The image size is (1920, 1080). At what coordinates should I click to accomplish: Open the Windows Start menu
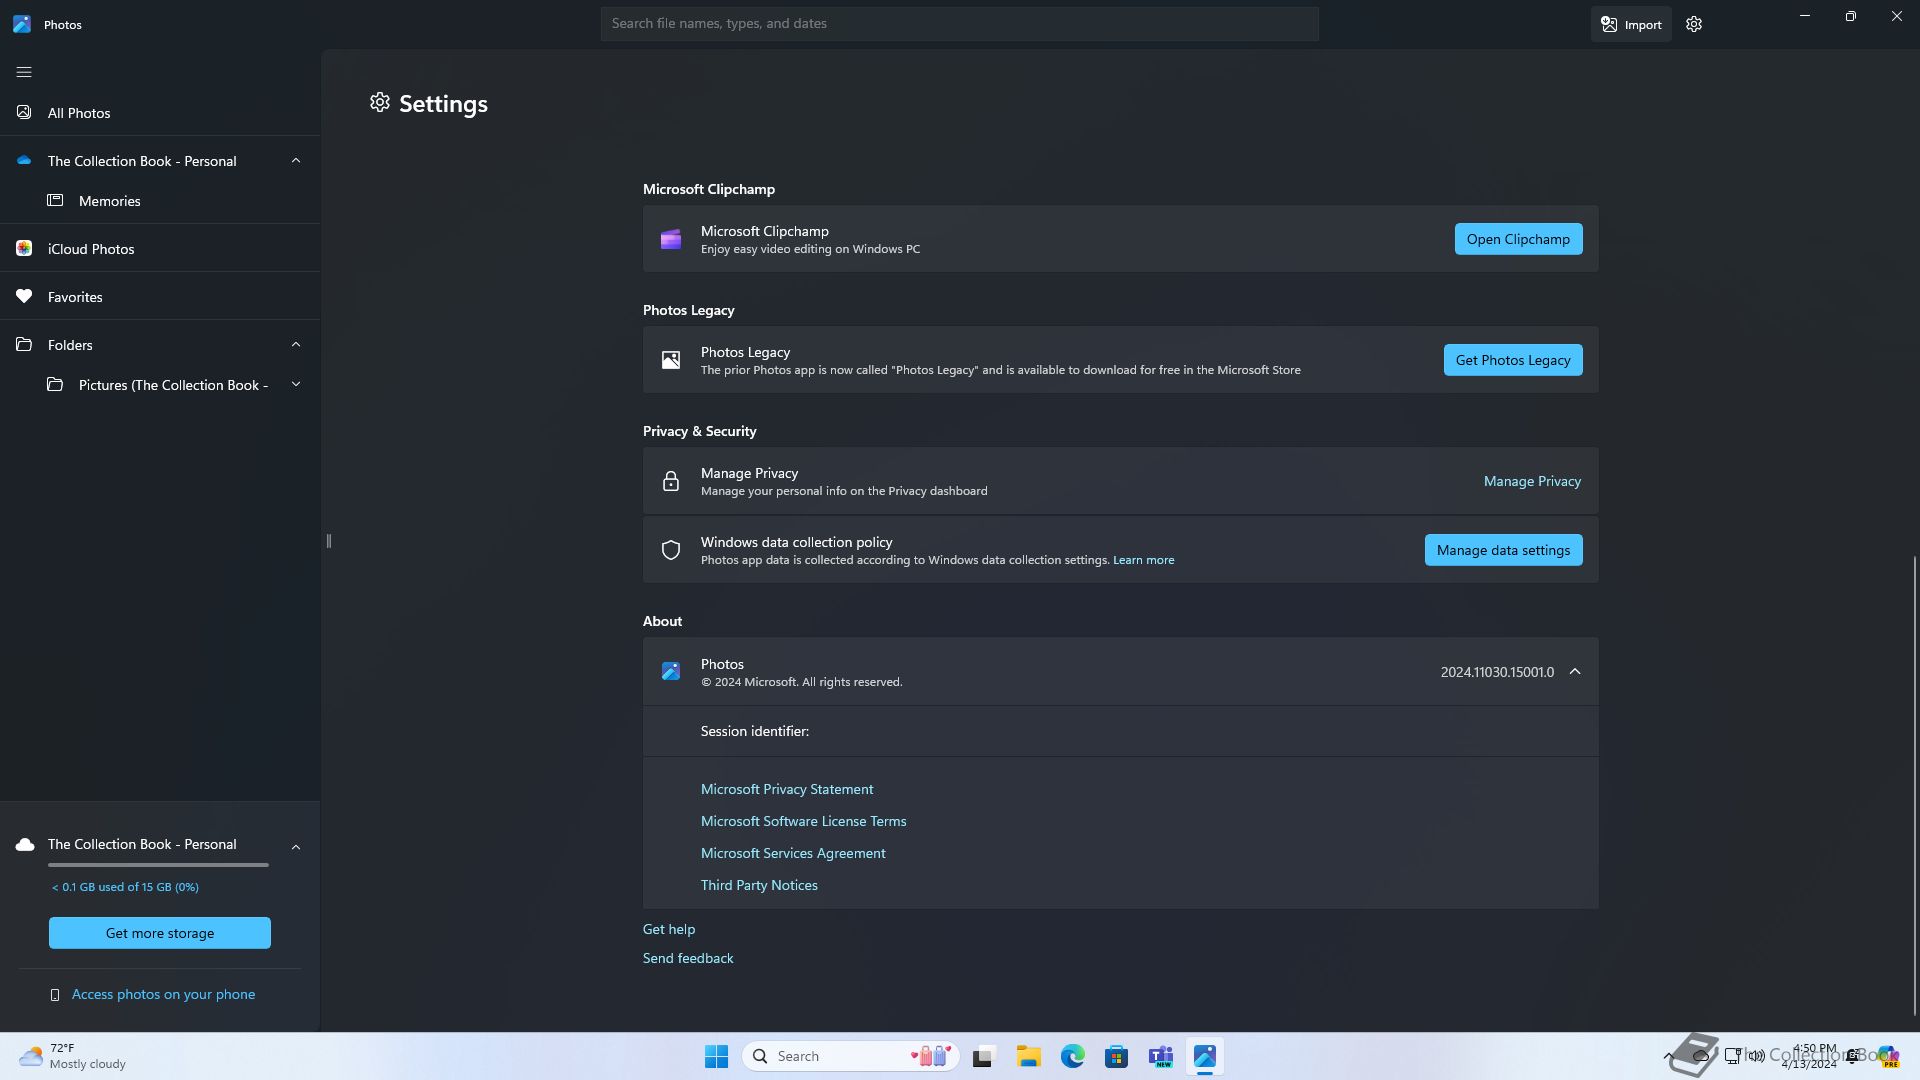click(716, 1056)
